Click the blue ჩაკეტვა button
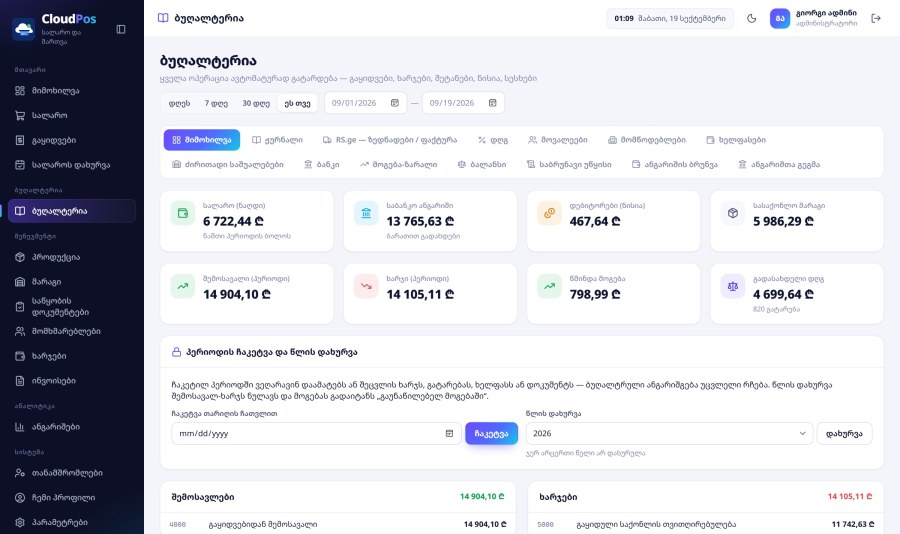900x534 pixels. click(x=491, y=434)
